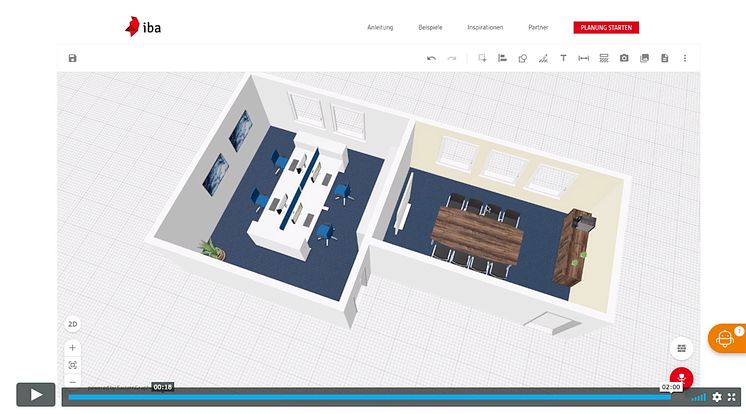Seek in the blue video progress bar
The height and width of the screenshot is (414, 746).
[x=369, y=397]
